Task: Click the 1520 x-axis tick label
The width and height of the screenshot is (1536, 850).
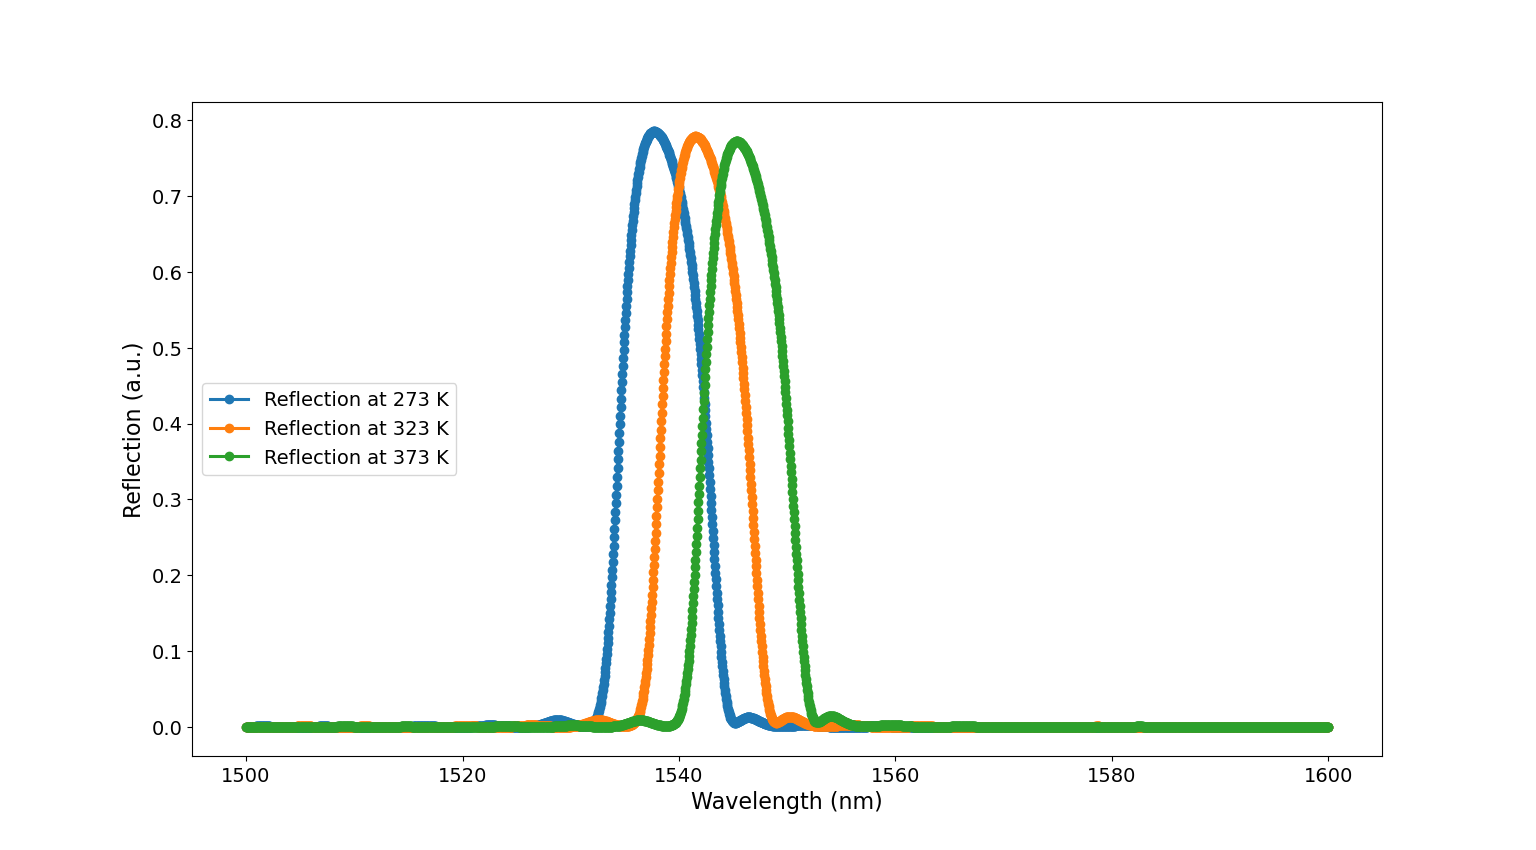Action: coord(462,776)
